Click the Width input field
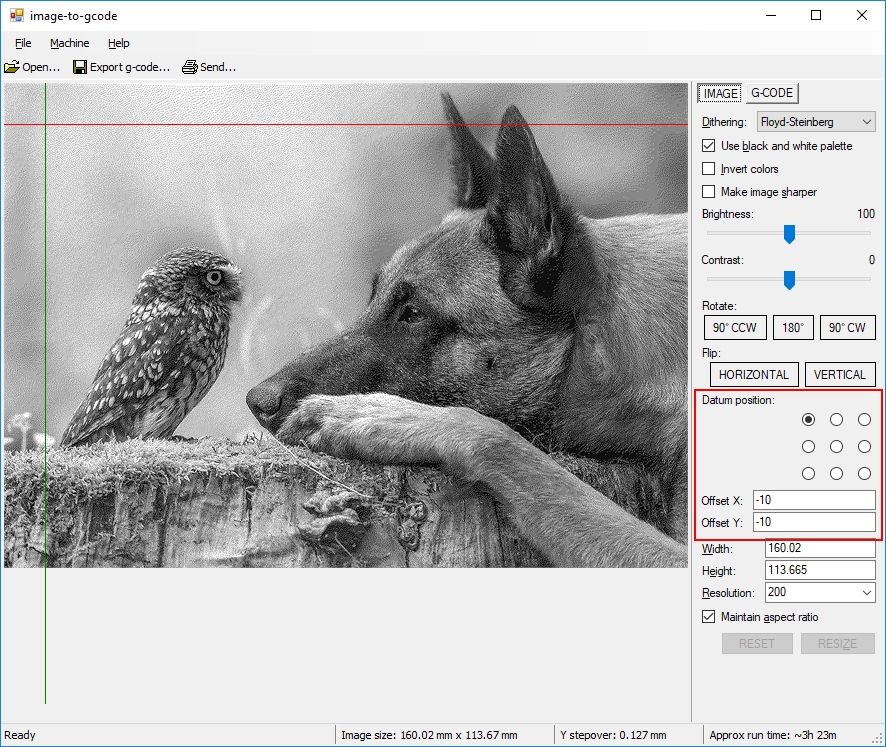 coord(819,548)
